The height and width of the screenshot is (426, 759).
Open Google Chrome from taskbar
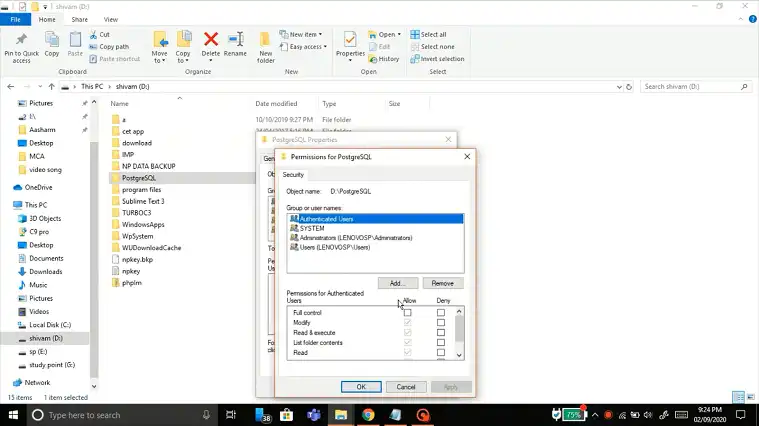368,415
